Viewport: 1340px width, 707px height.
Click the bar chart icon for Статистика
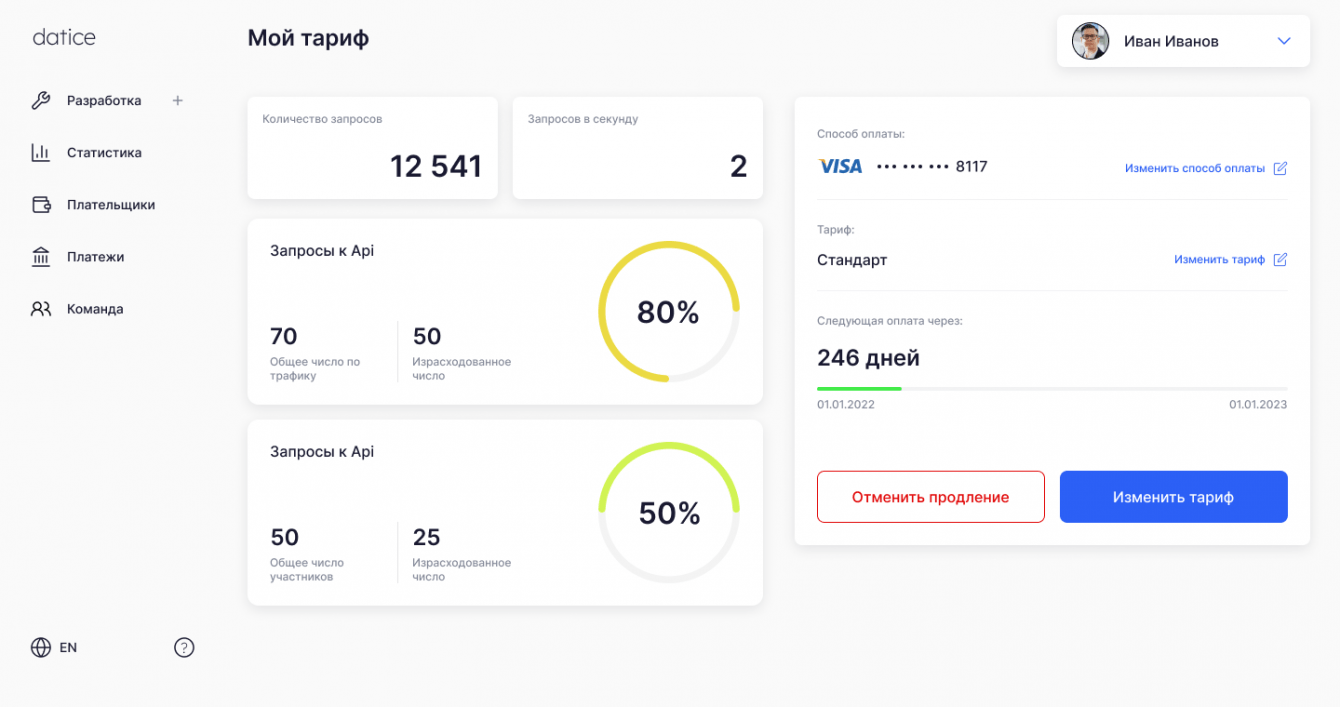coord(41,153)
